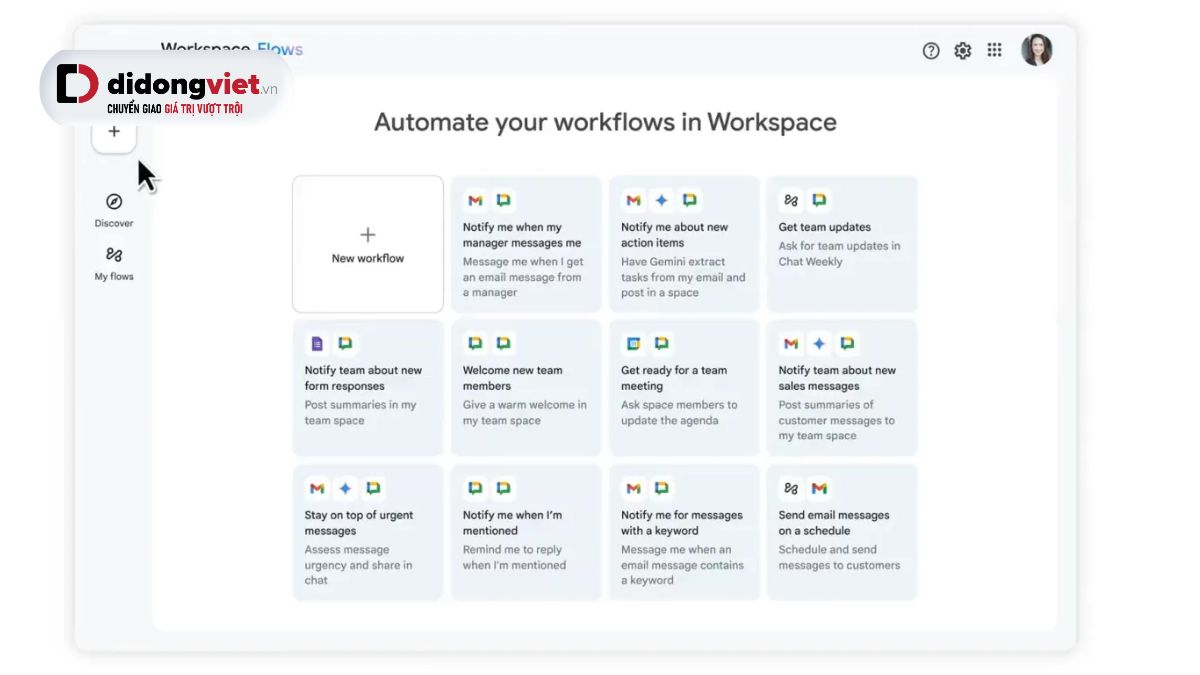Open the settings gear icon

(x=962, y=51)
